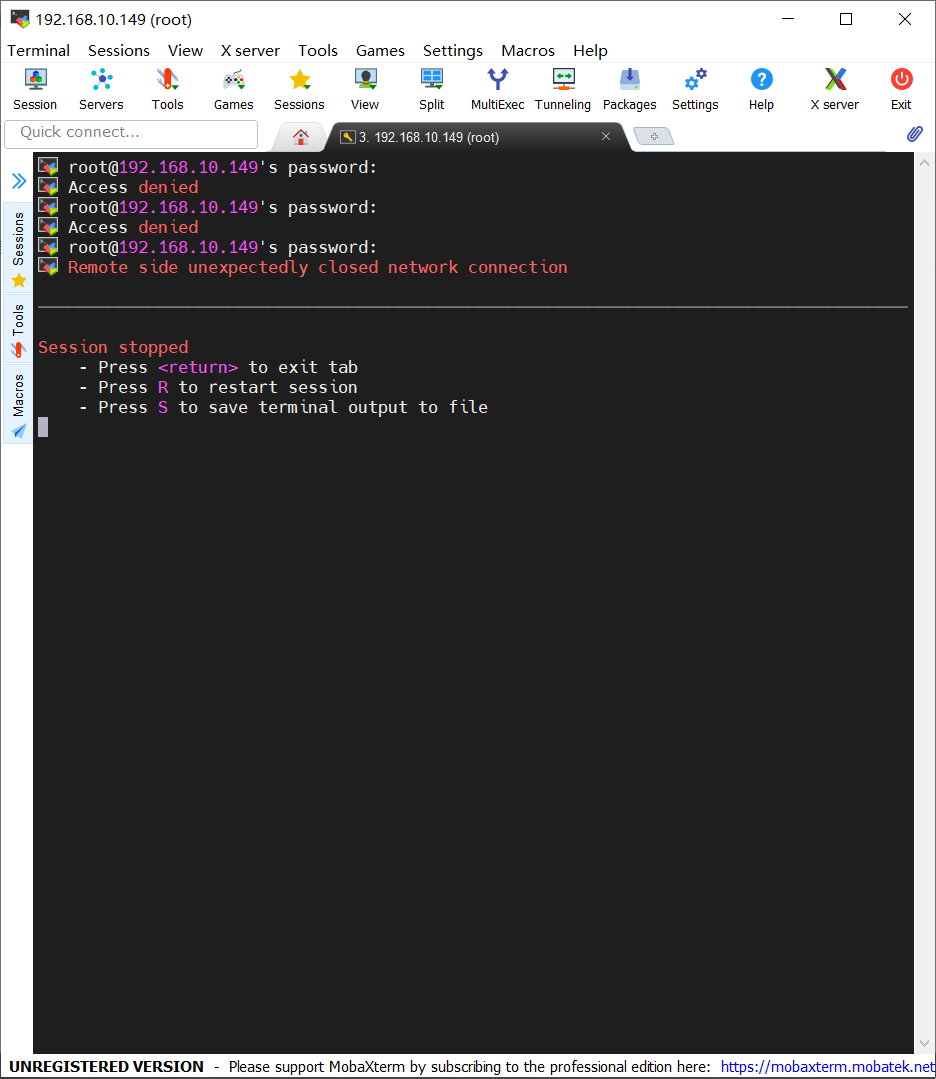Viewport: 936px width, 1079px height.
Task: Click the paperclip attach icon
Action: coord(914,133)
